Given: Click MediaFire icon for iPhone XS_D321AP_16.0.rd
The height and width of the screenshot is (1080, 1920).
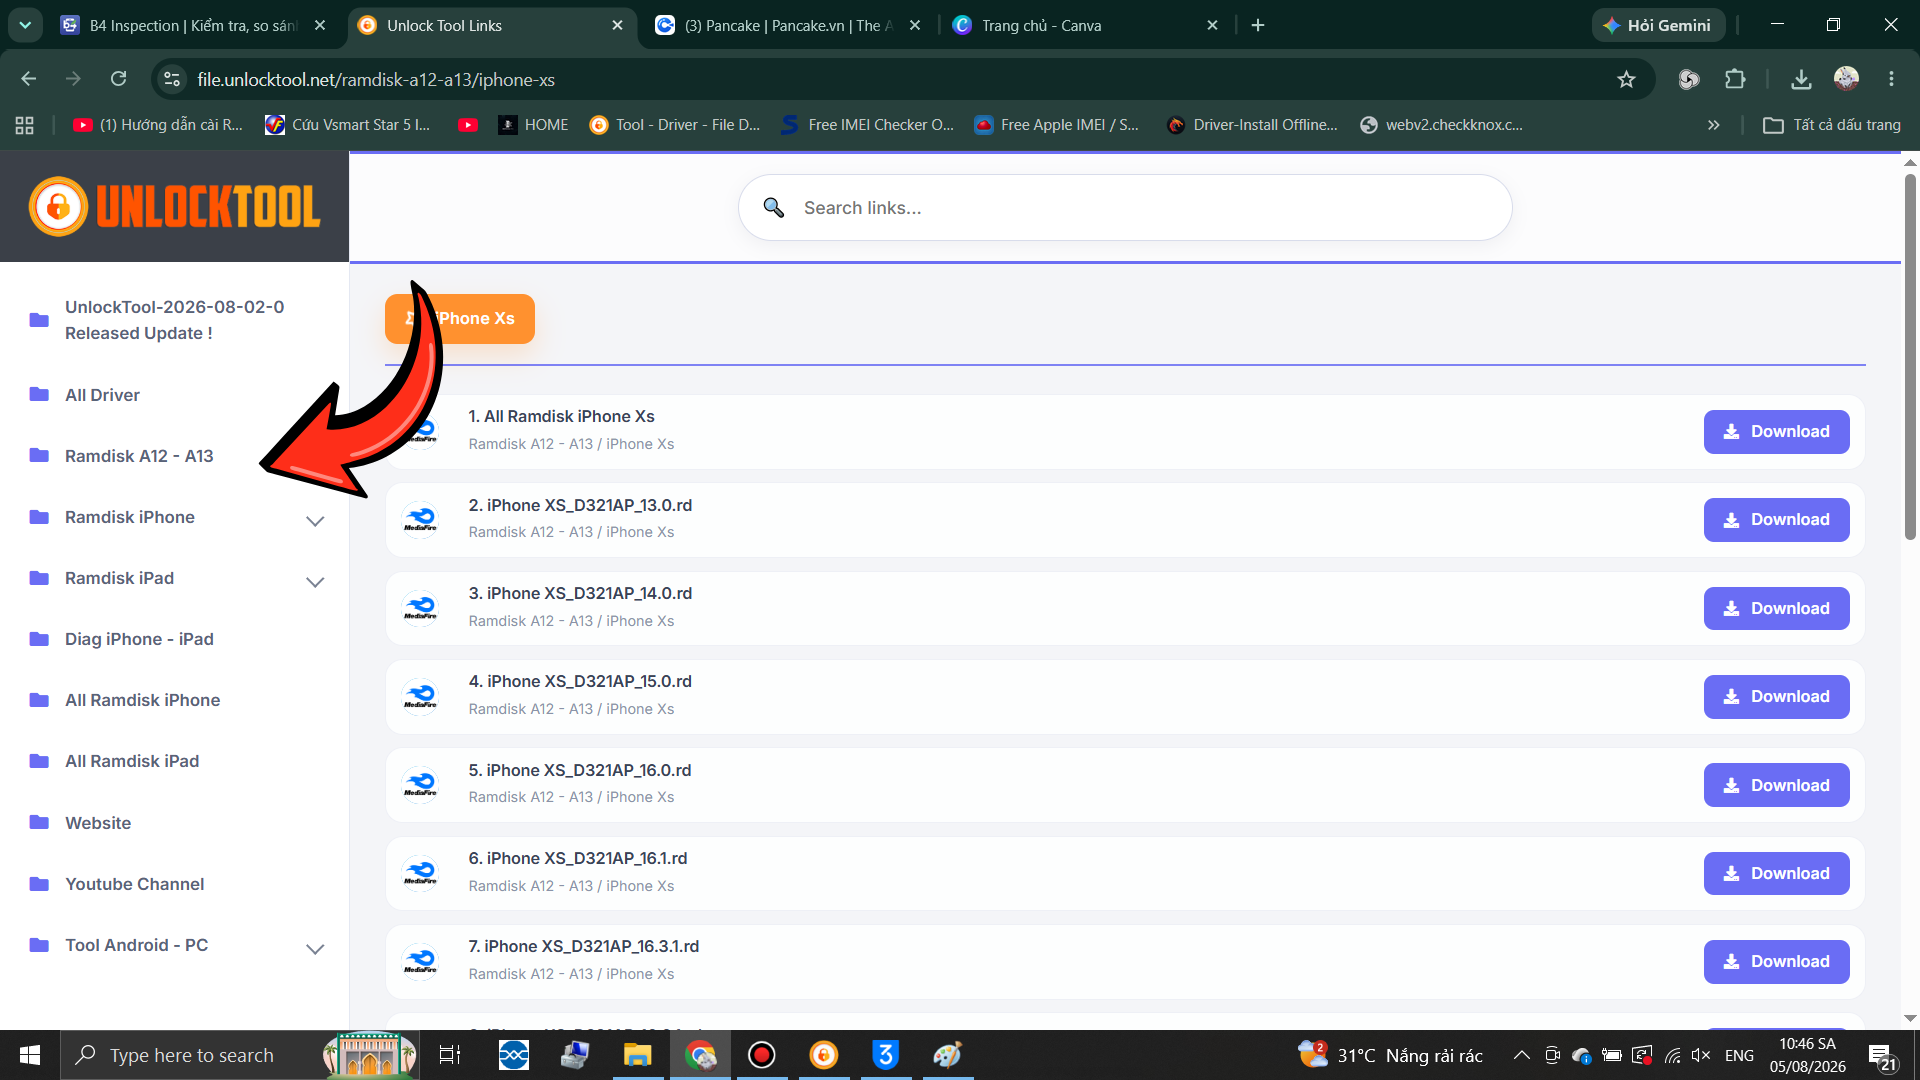Looking at the screenshot, I should click(421, 784).
